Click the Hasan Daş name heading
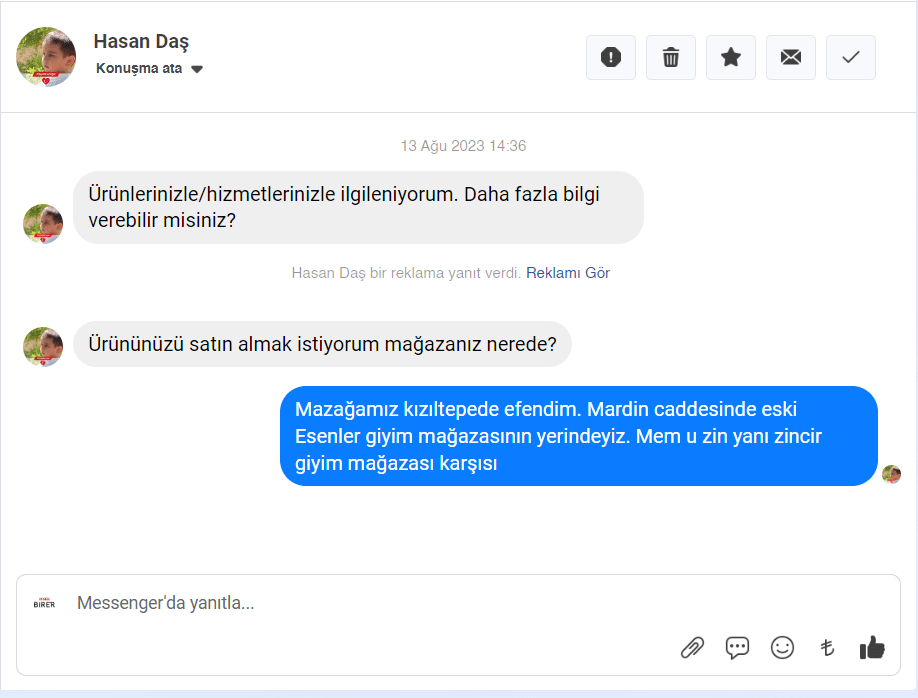This screenshot has height=698, width=918. tap(141, 42)
